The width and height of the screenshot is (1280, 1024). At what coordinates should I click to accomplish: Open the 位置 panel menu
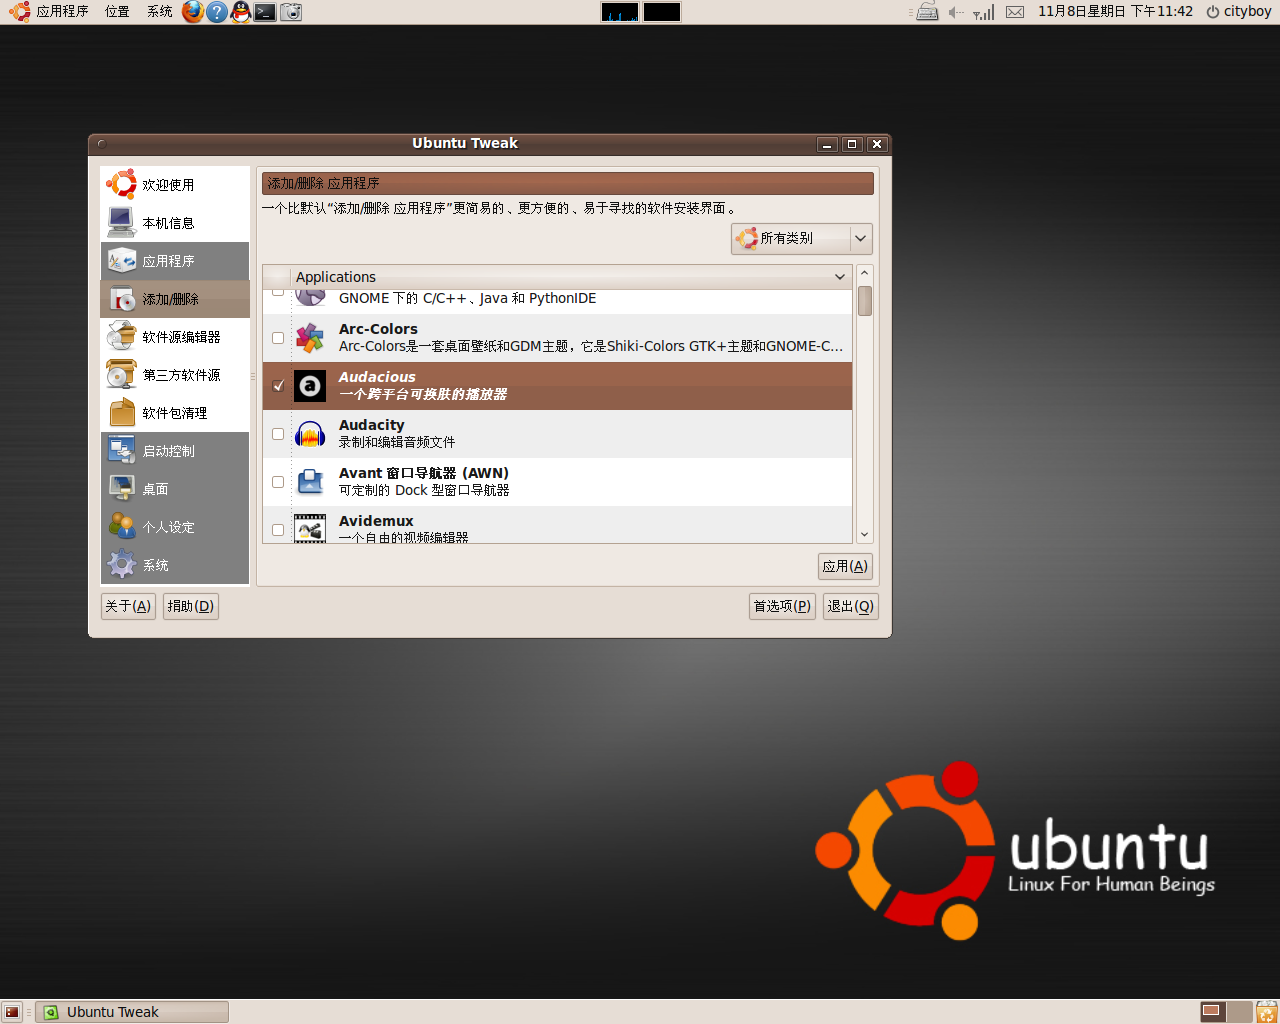[x=117, y=12]
